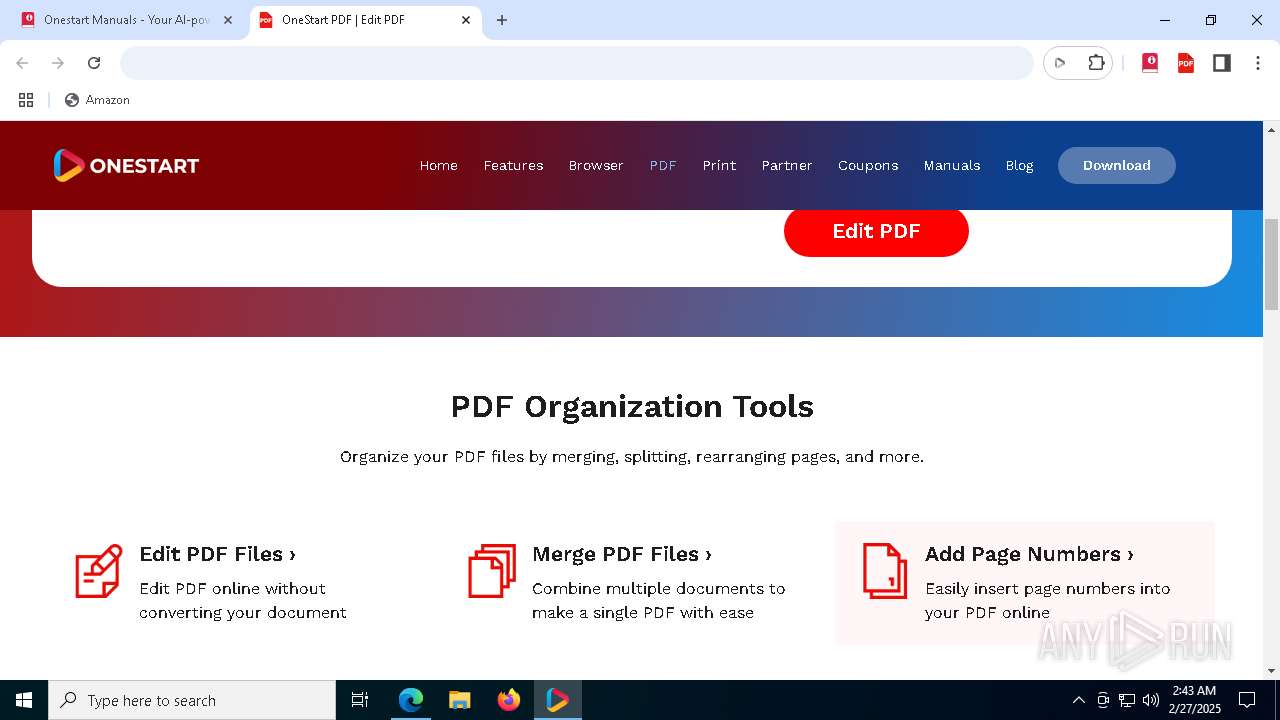Open the Add Page Numbers link
This screenshot has height=720, width=1280.
1029,554
